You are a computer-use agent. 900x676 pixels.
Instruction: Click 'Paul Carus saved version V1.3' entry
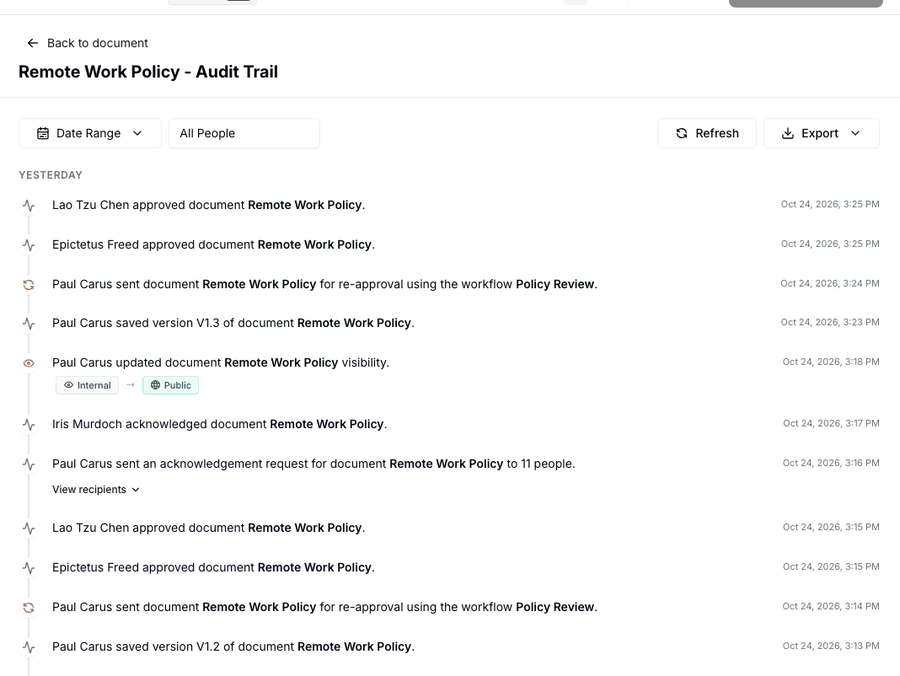tap(233, 323)
